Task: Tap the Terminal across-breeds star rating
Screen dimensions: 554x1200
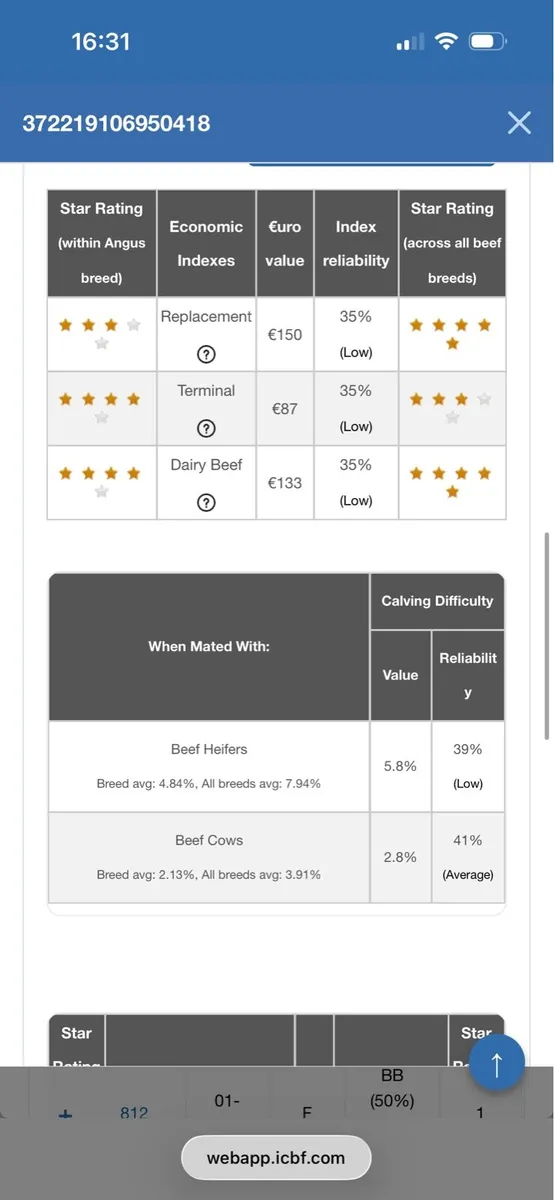Action: tap(452, 408)
